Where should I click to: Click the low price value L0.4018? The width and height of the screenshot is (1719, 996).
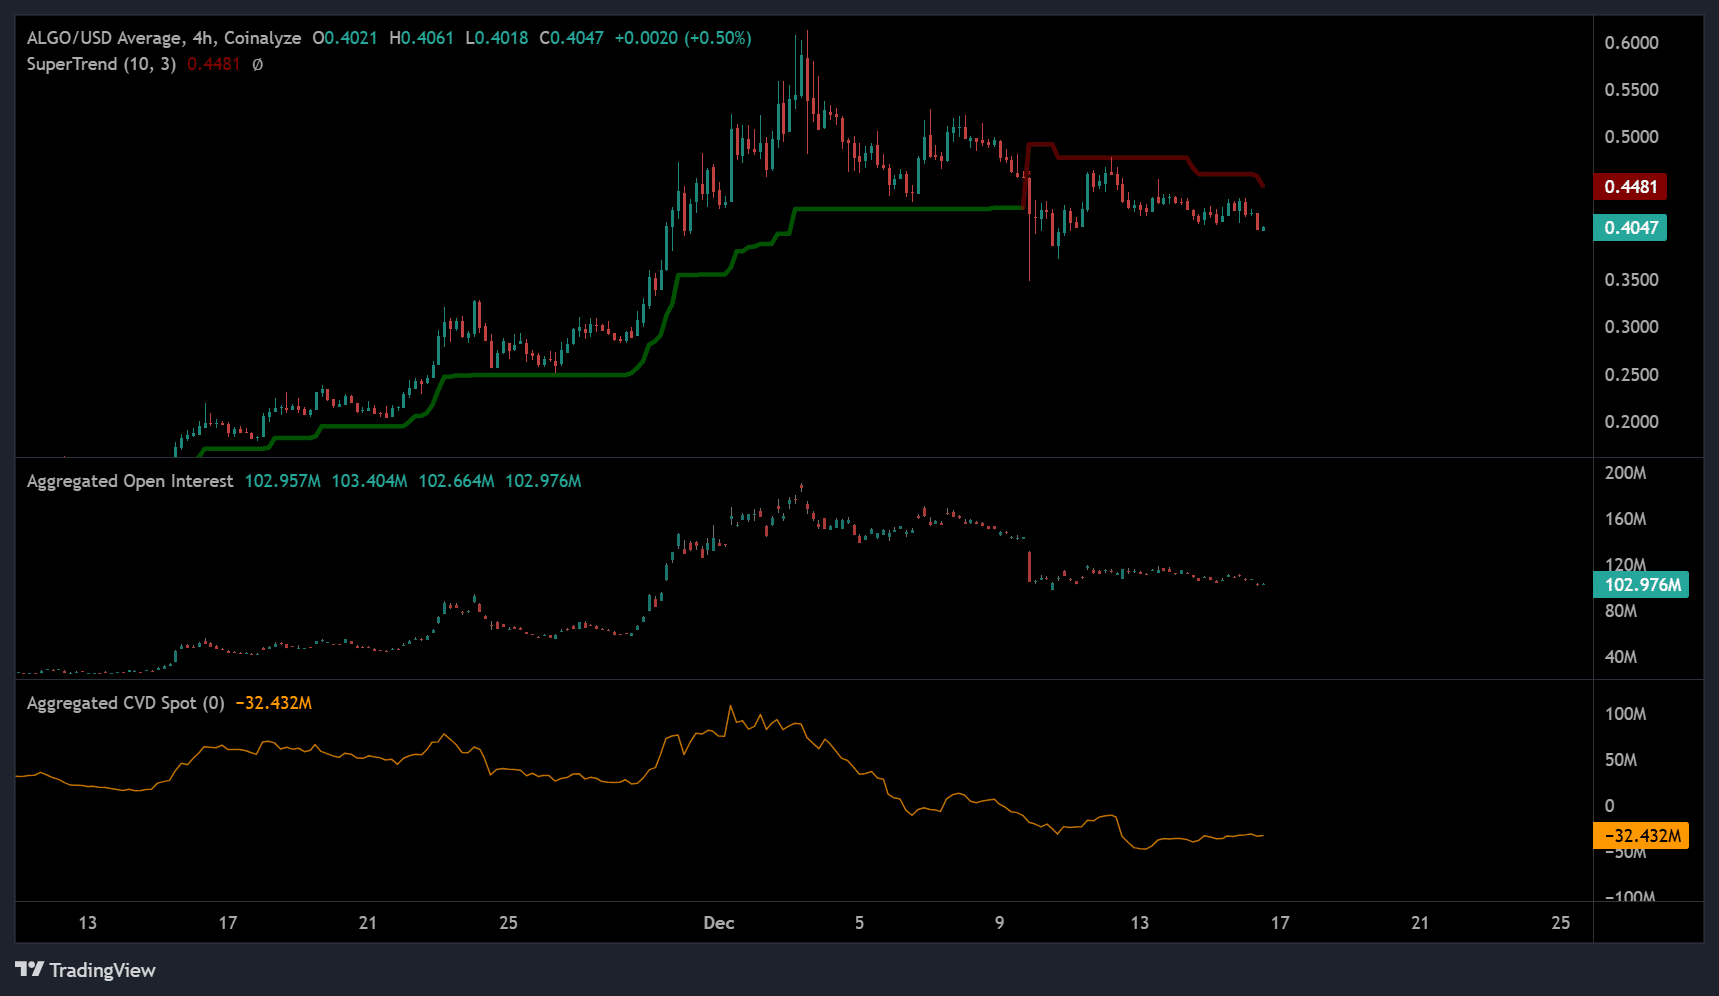497,38
